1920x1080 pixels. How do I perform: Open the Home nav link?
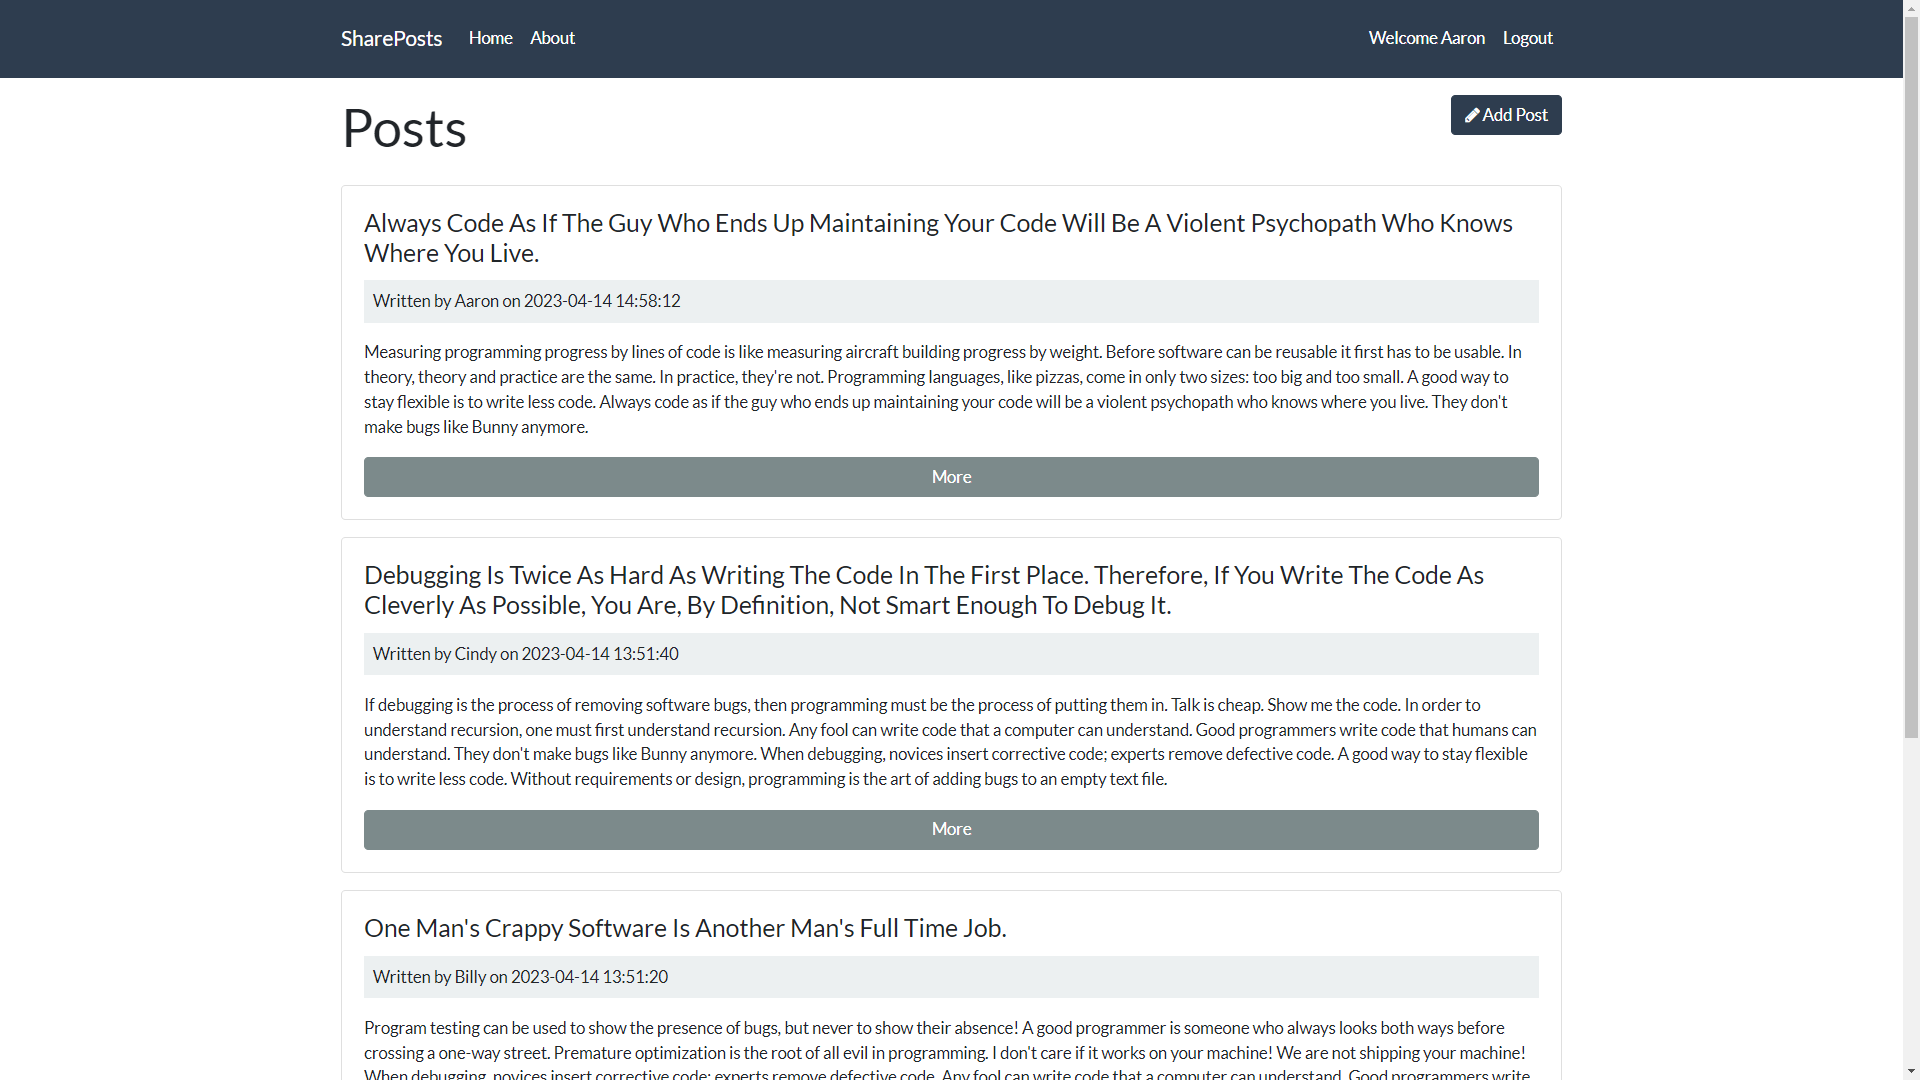click(490, 38)
